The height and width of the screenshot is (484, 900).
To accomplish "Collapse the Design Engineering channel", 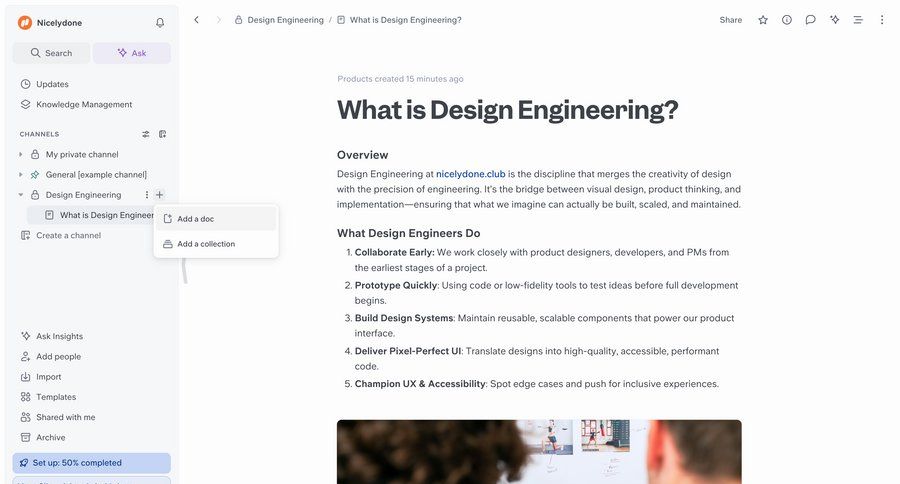I will click(21, 195).
